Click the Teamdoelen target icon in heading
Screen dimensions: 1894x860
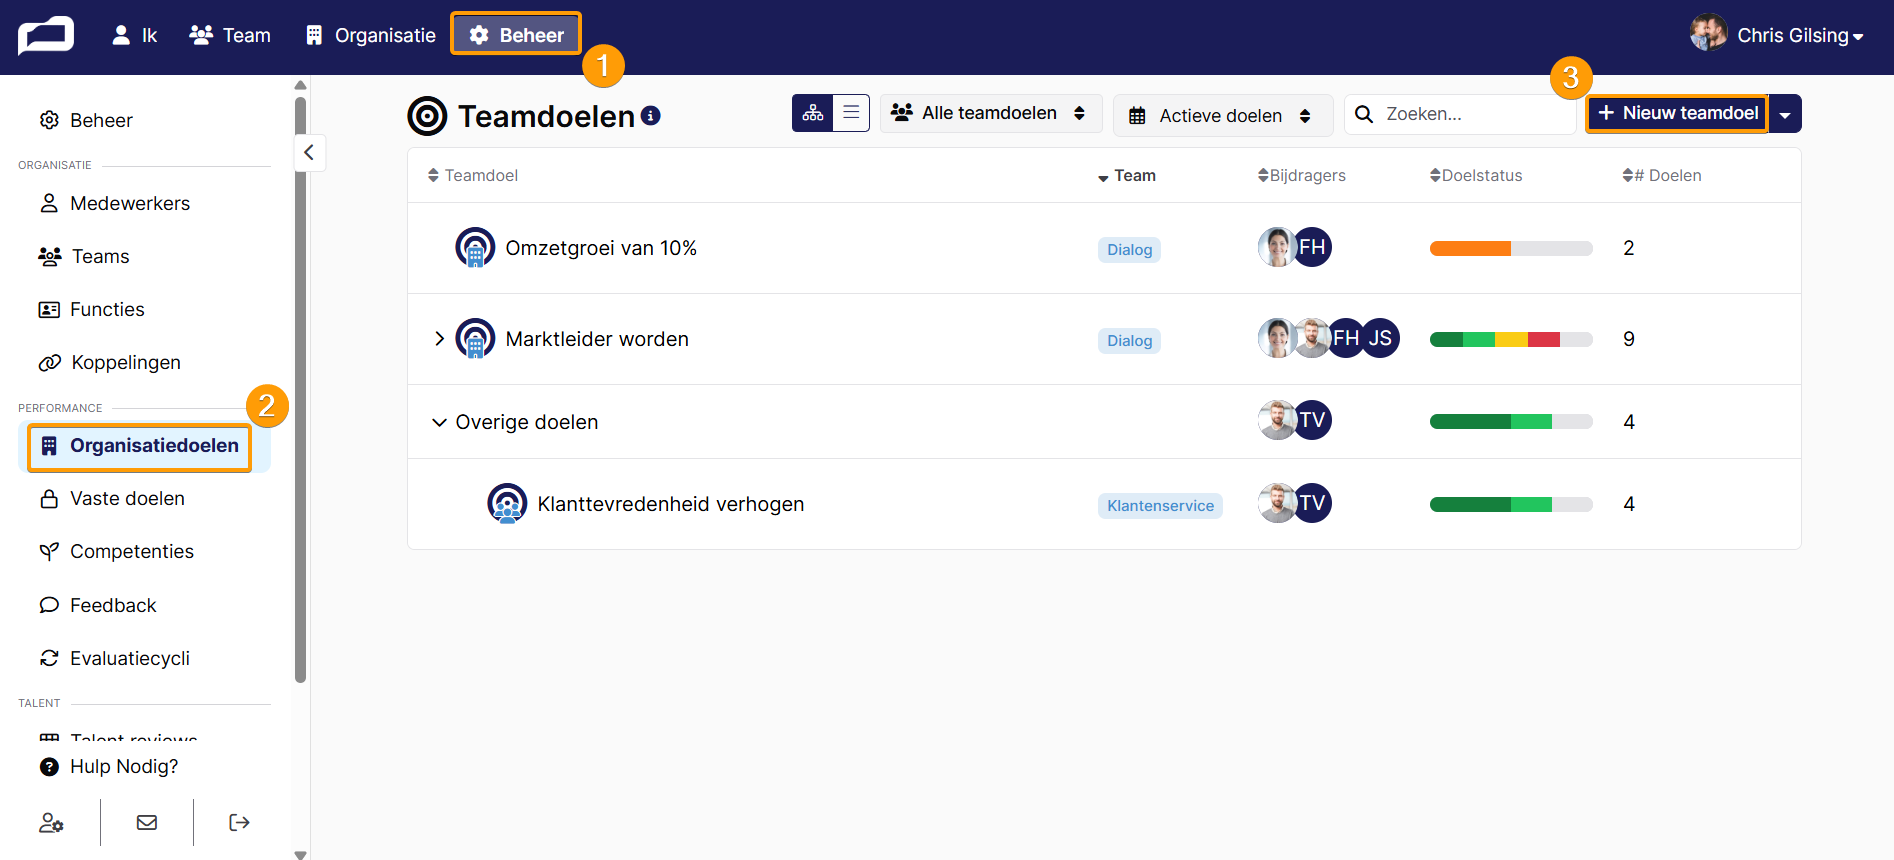[427, 116]
